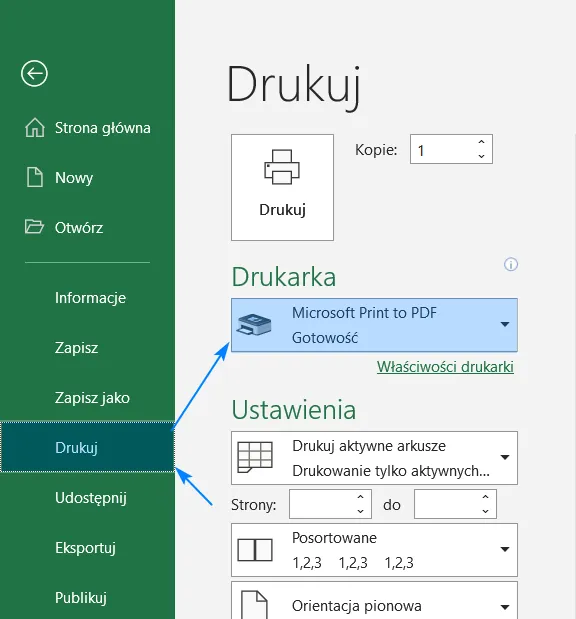Expand the Posortowane collation dropdown arrow

[505, 550]
